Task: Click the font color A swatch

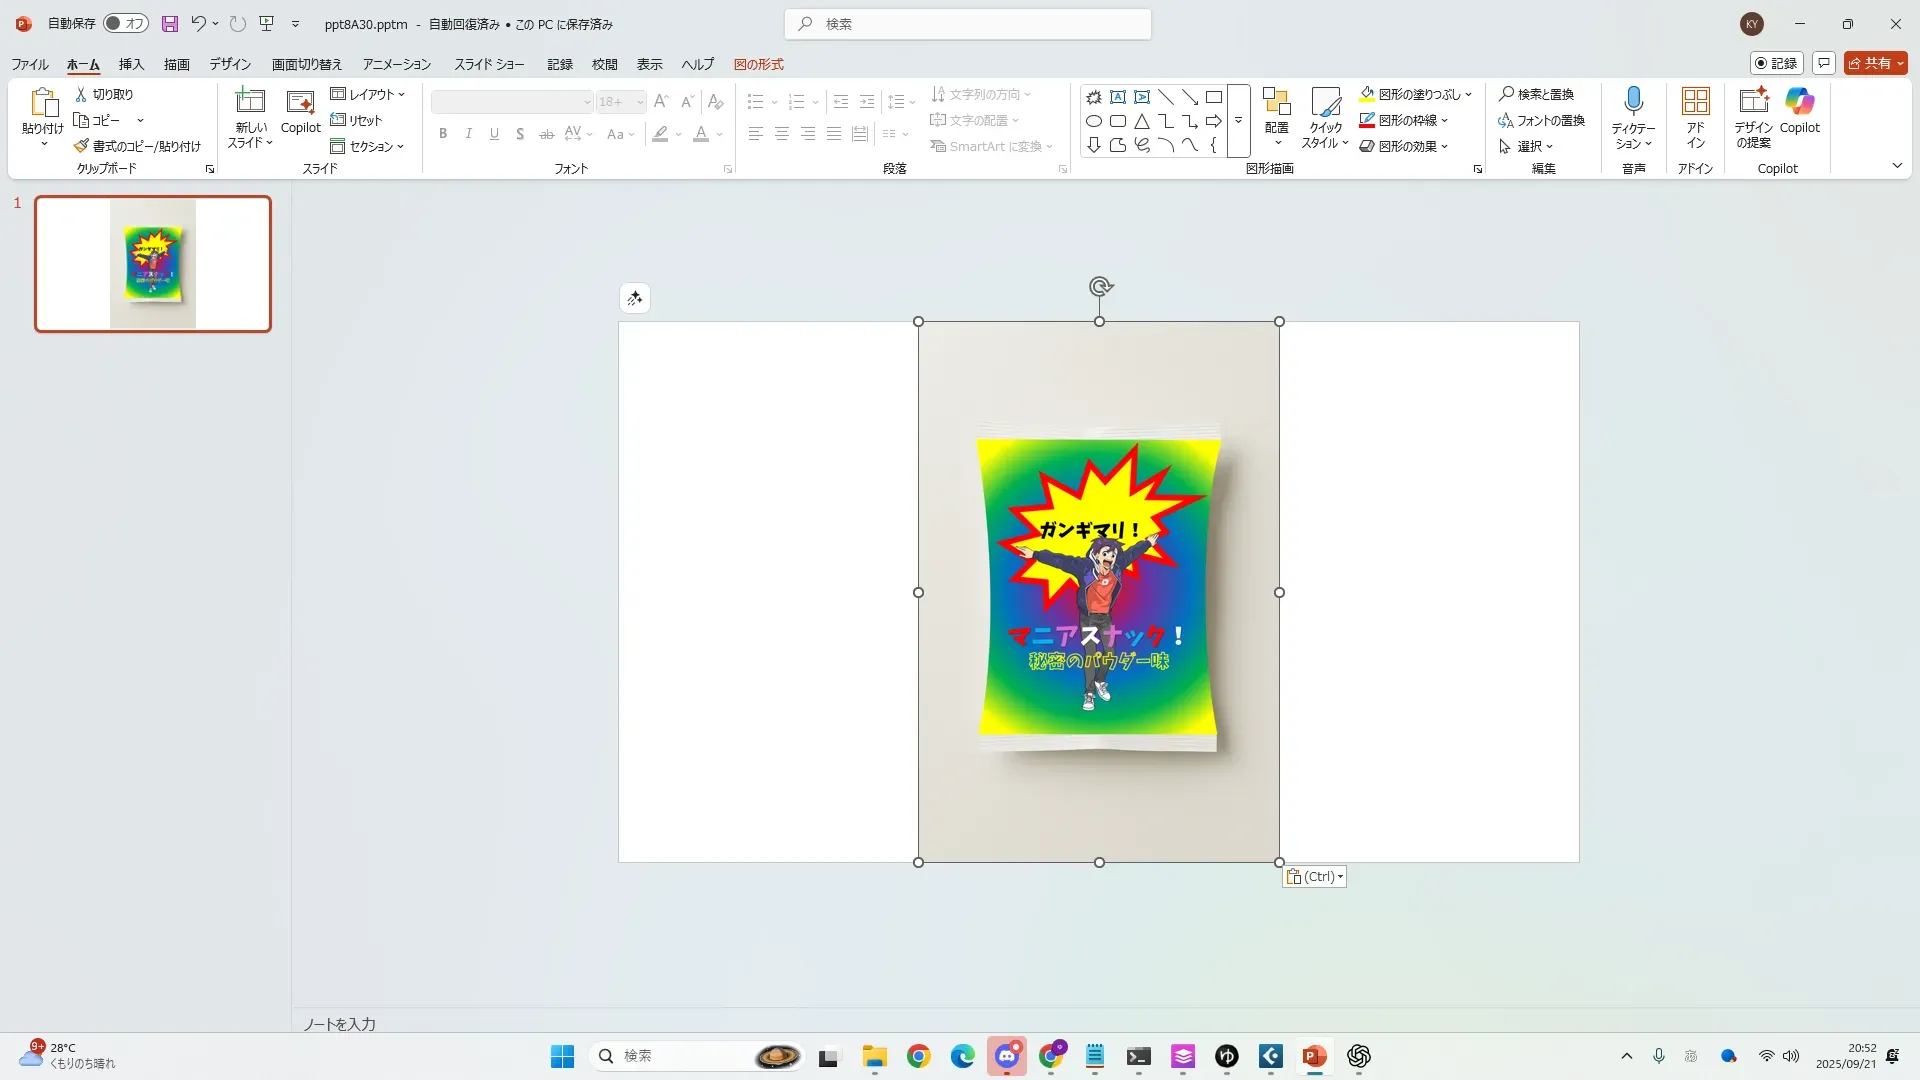Action: 701,134
